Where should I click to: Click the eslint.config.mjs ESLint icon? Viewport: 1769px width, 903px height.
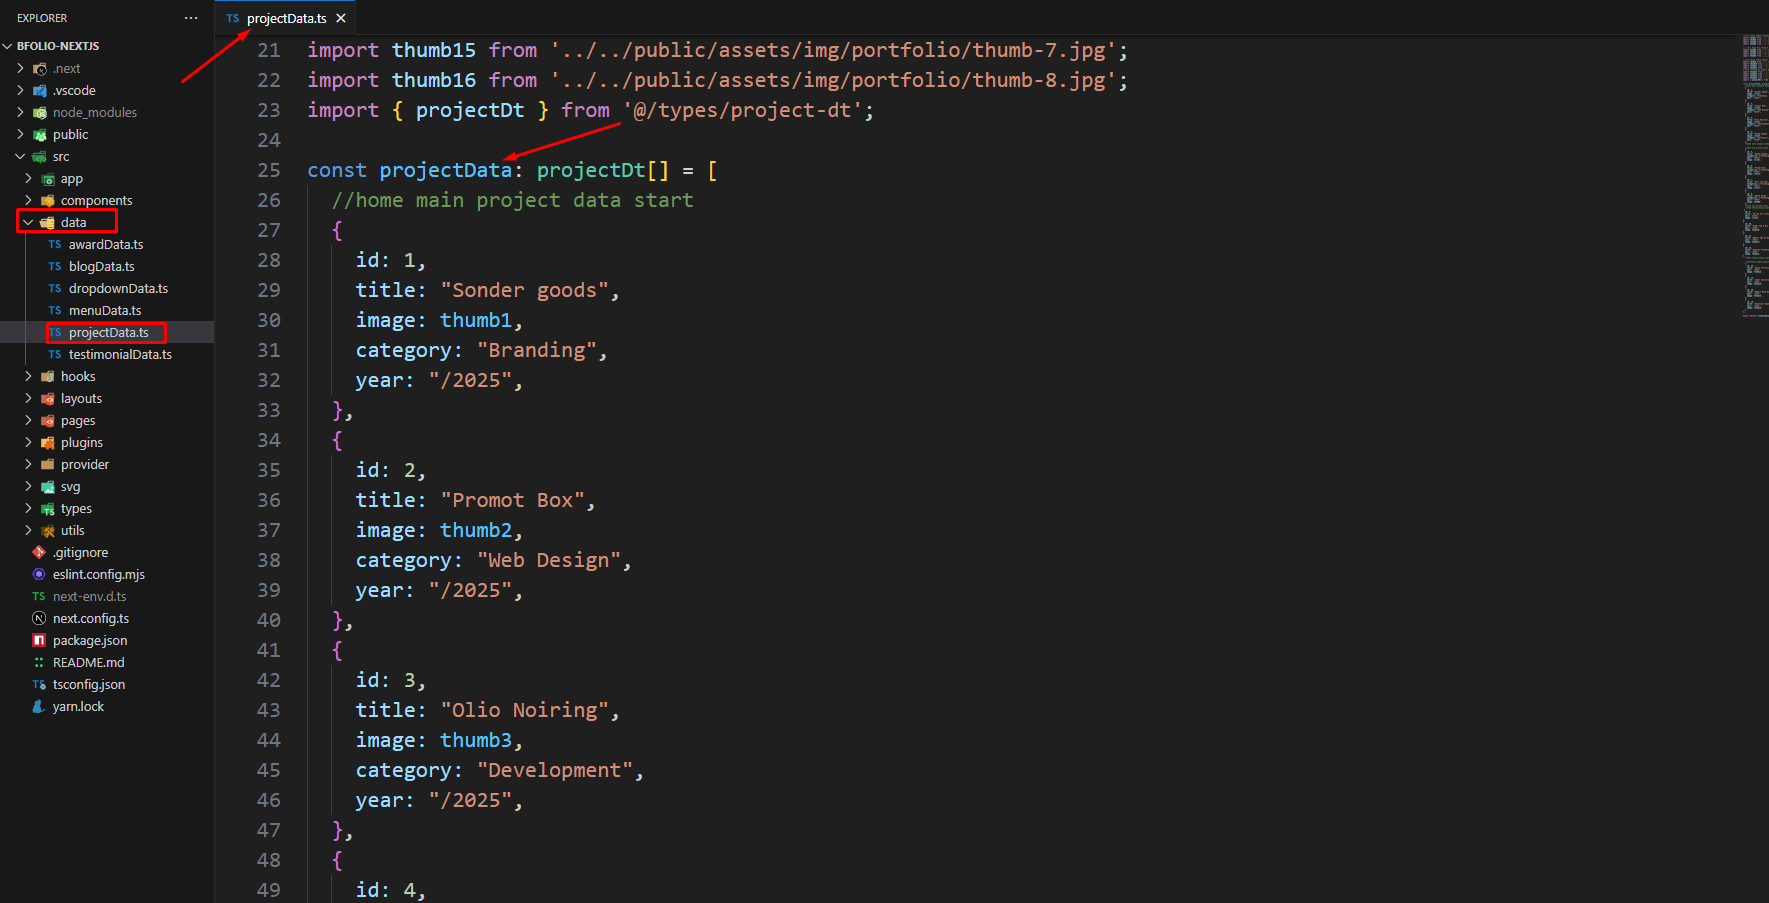pyautogui.click(x=39, y=575)
